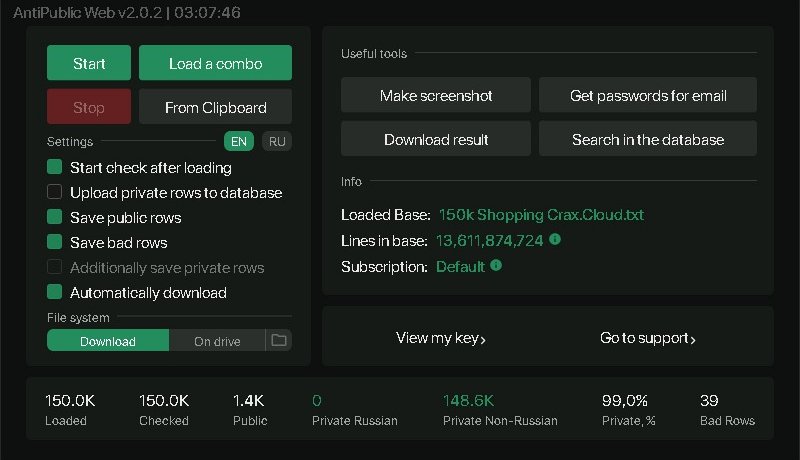Screen dimensions: 800x460
Task: Disable Automatically download checkbox
Action: tap(55, 292)
